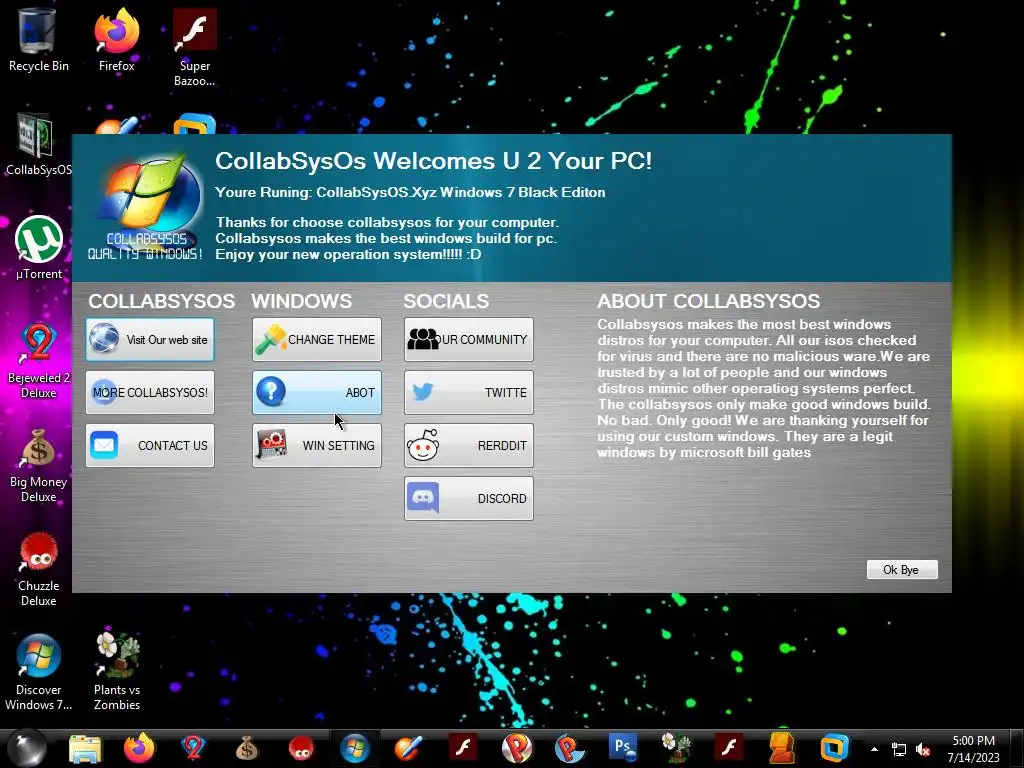Select the Super Bazoo... Flash desktop shortcut
1024x768 pixels.
tap(195, 48)
